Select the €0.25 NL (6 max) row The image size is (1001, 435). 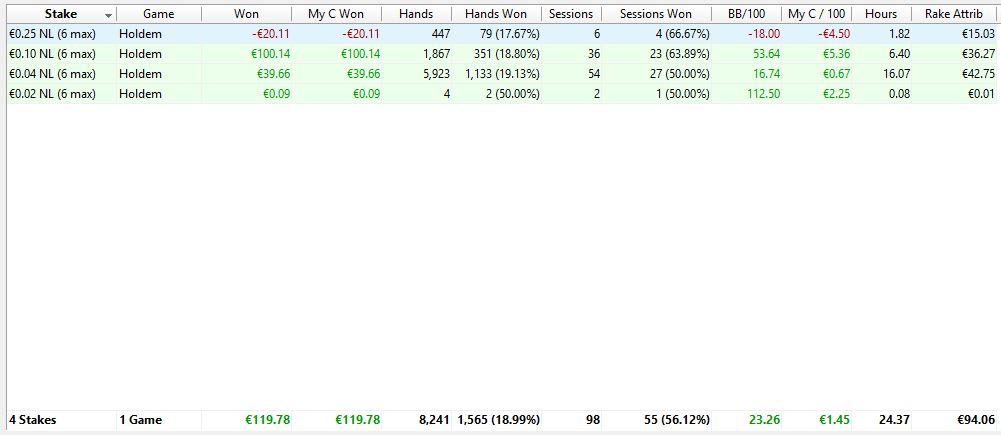(502, 34)
